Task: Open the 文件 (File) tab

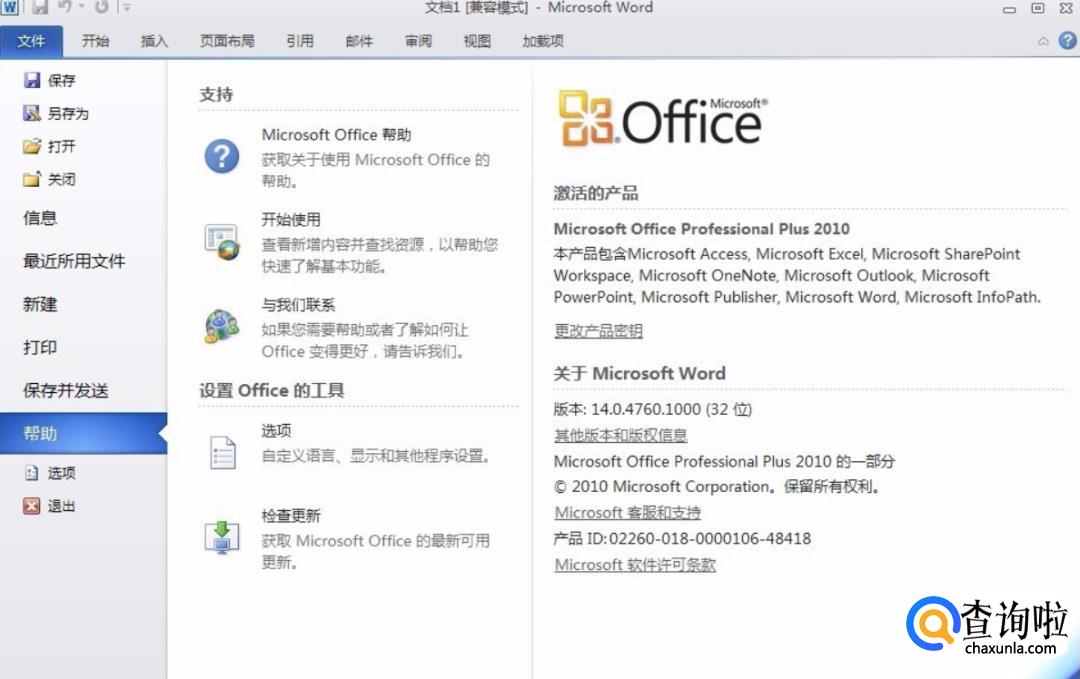Action: tap(31, 41)
